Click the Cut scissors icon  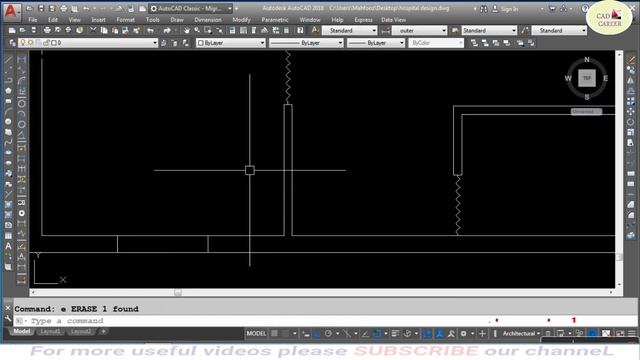tap(93, 31)
